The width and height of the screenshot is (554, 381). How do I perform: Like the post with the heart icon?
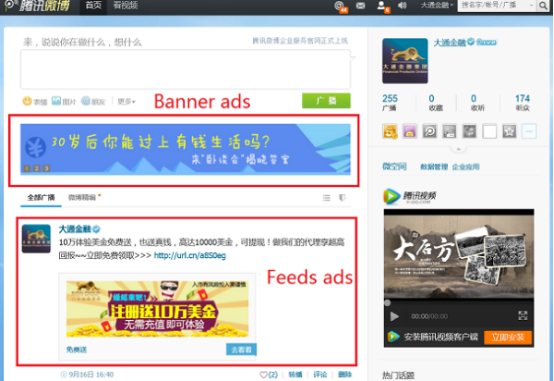click(x=264, y=375)
